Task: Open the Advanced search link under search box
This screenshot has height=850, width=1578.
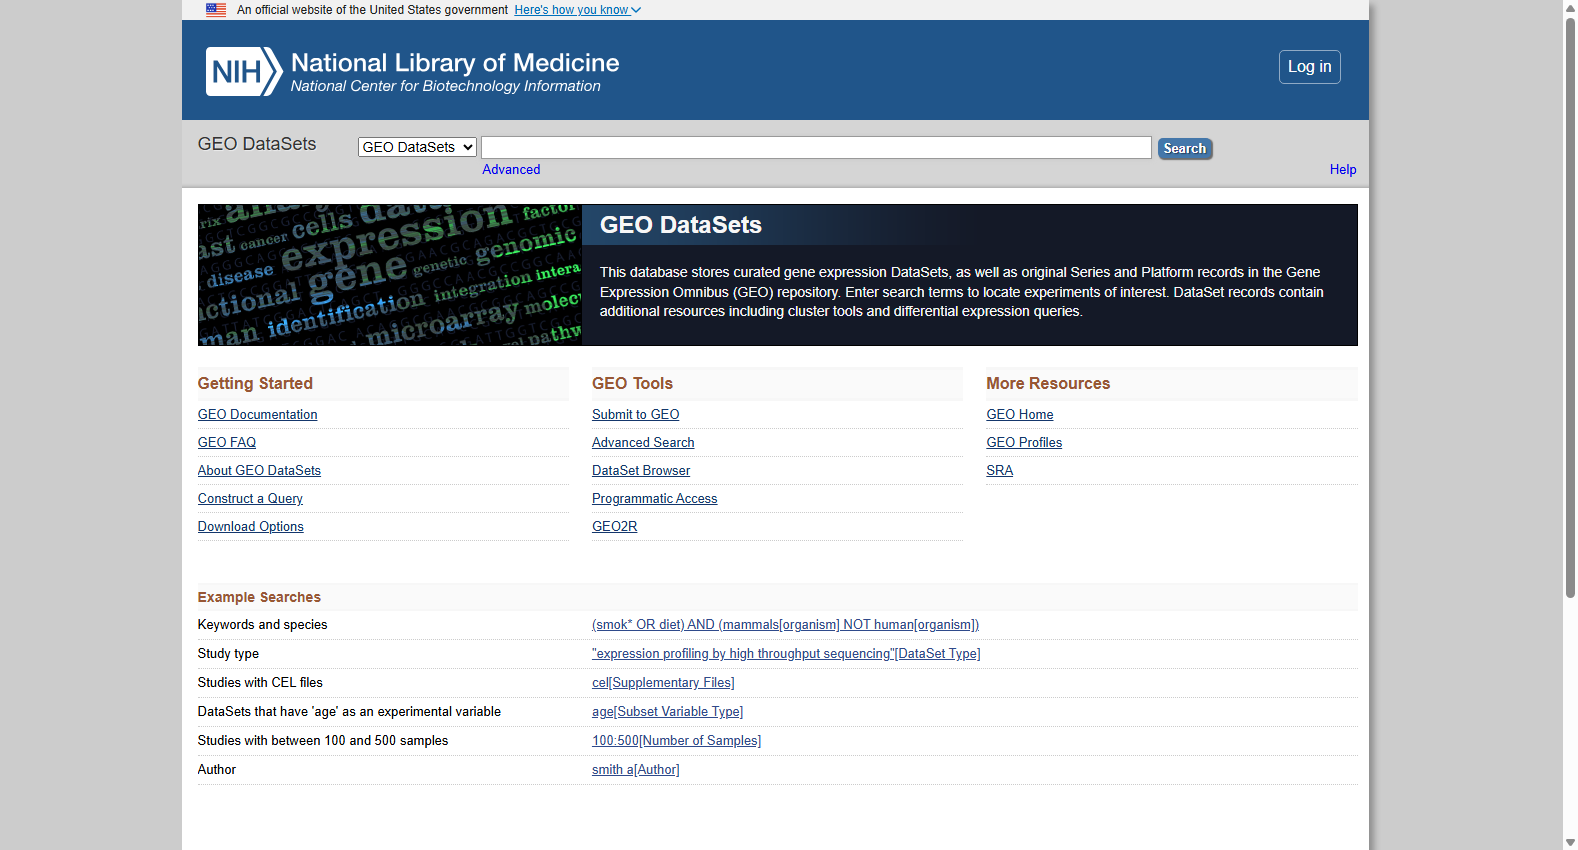Action: click(511, 170)
